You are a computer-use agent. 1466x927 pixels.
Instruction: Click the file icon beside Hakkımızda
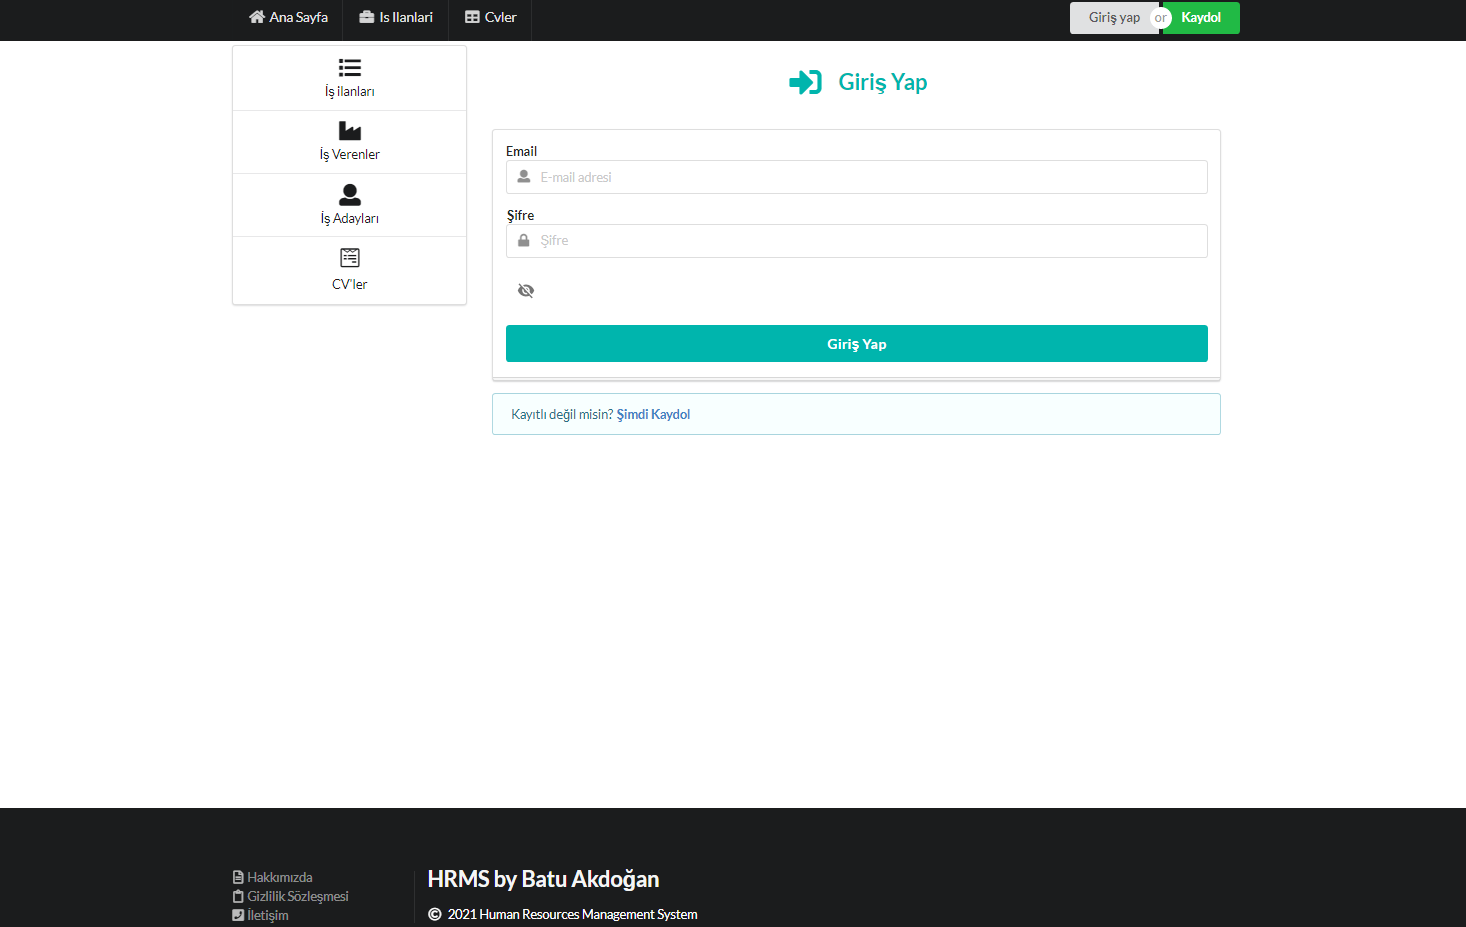click(x=238, y=877)
